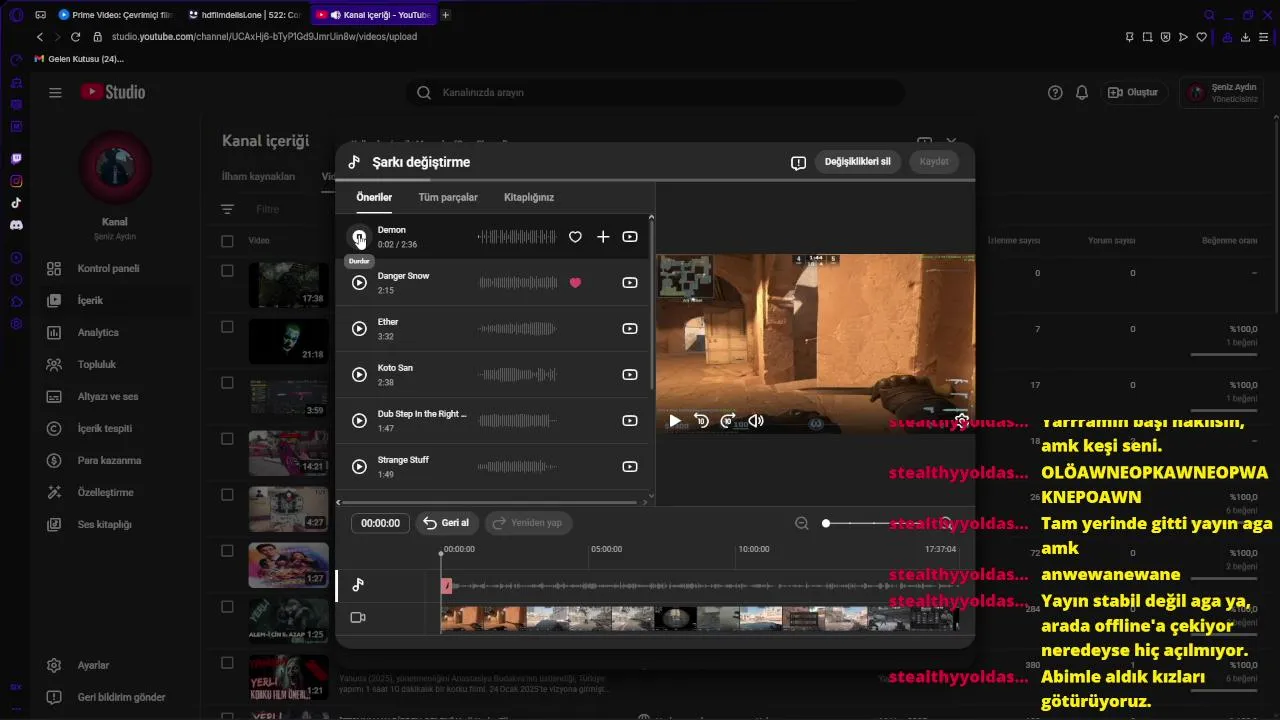Open YouTube link for Strange Stuff track
Image resolution: width=1280 pixels, height=720 pixels.
point(630,467)
